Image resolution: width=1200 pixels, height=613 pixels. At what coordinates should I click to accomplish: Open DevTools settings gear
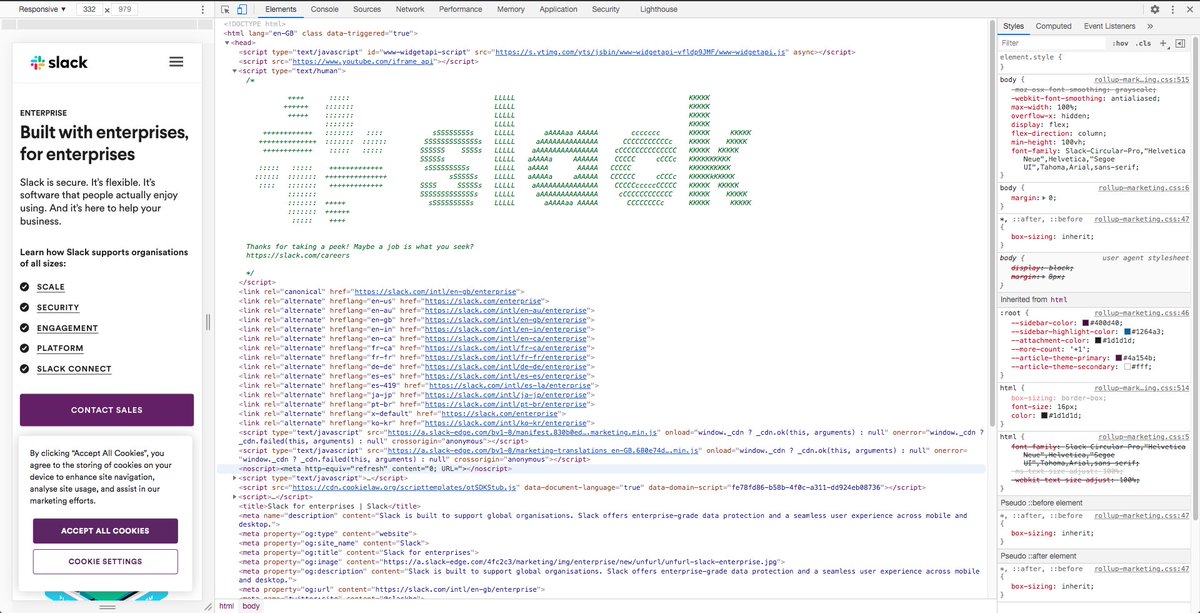pos(1154,9)
